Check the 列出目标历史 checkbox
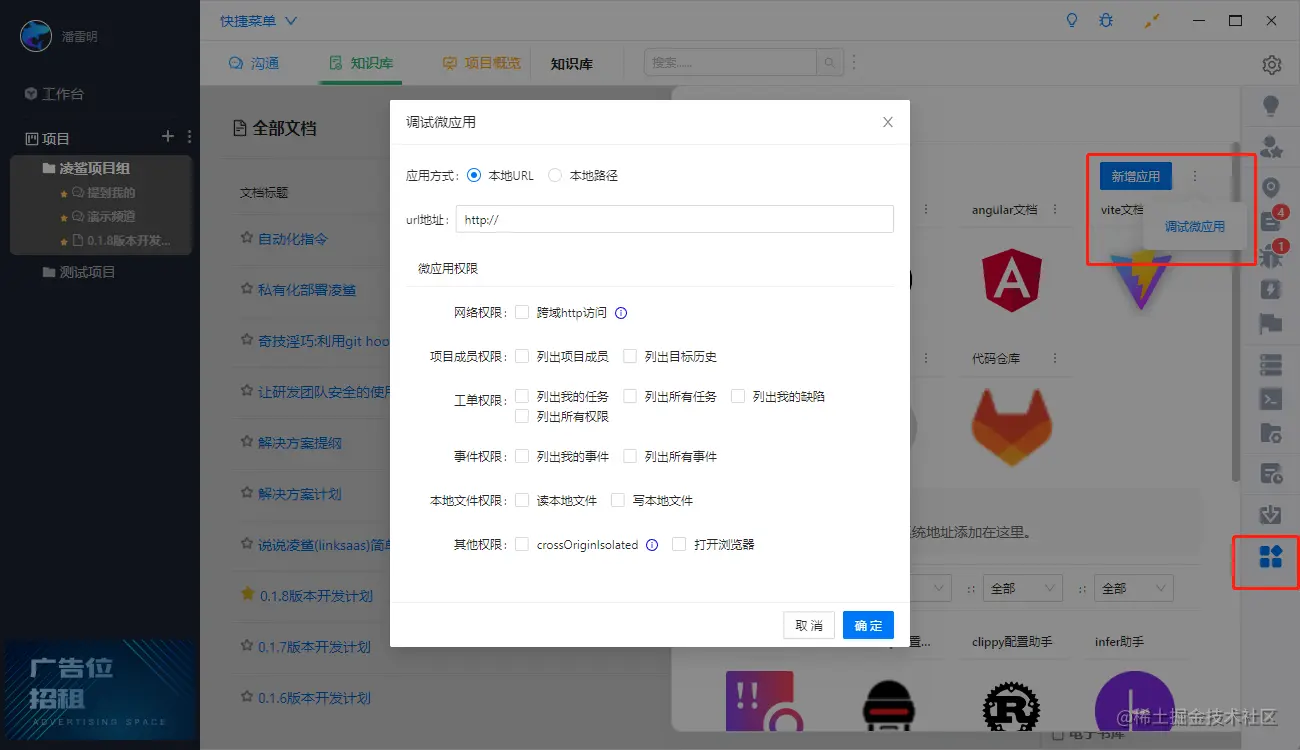1300x750 pixels. tap(630, 356)
